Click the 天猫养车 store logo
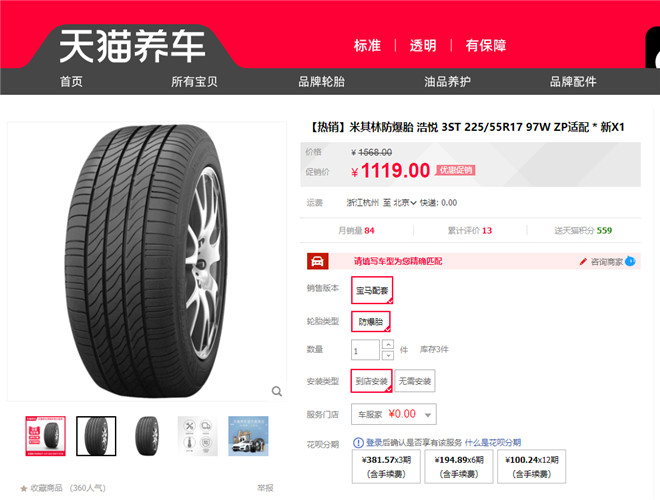This screenshot has height=500, width=660. [x=132, y=46]
